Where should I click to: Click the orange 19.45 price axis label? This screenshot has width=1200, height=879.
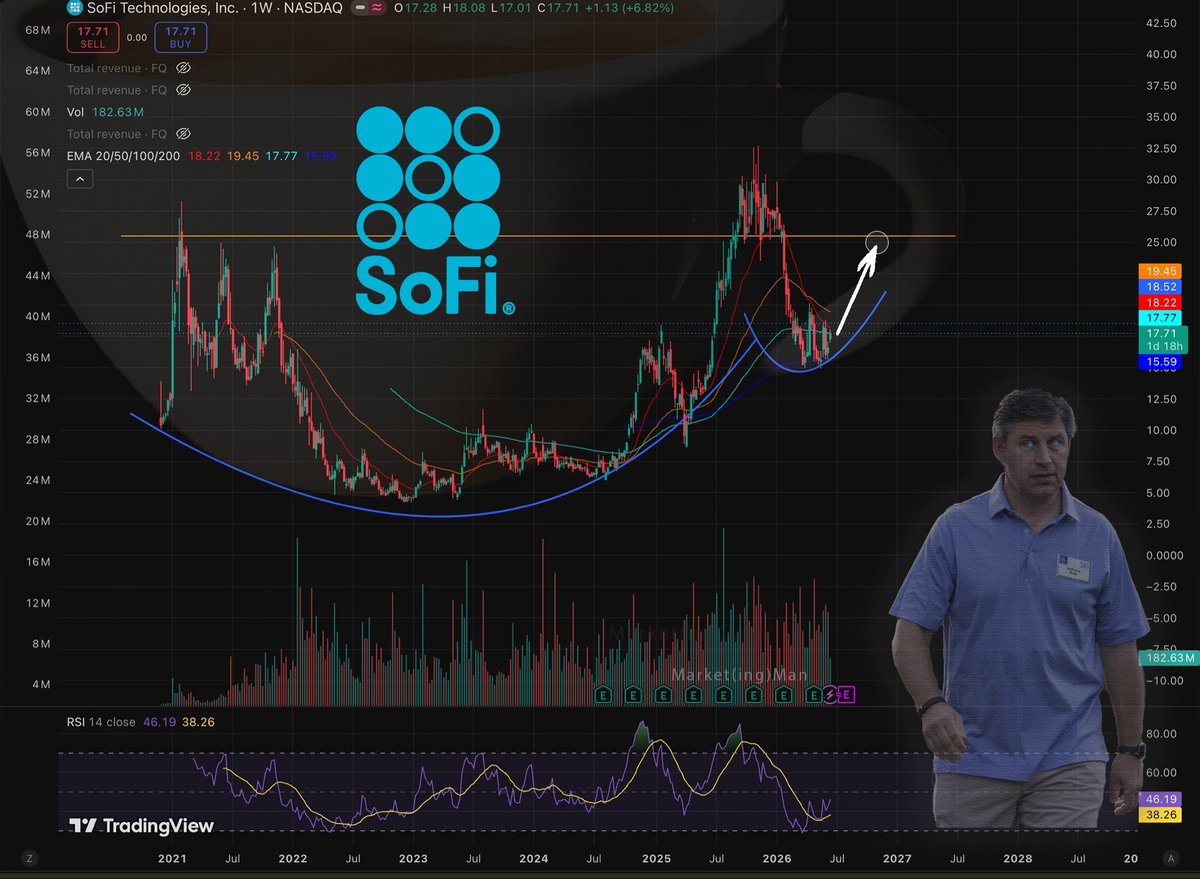point(1160,271)
